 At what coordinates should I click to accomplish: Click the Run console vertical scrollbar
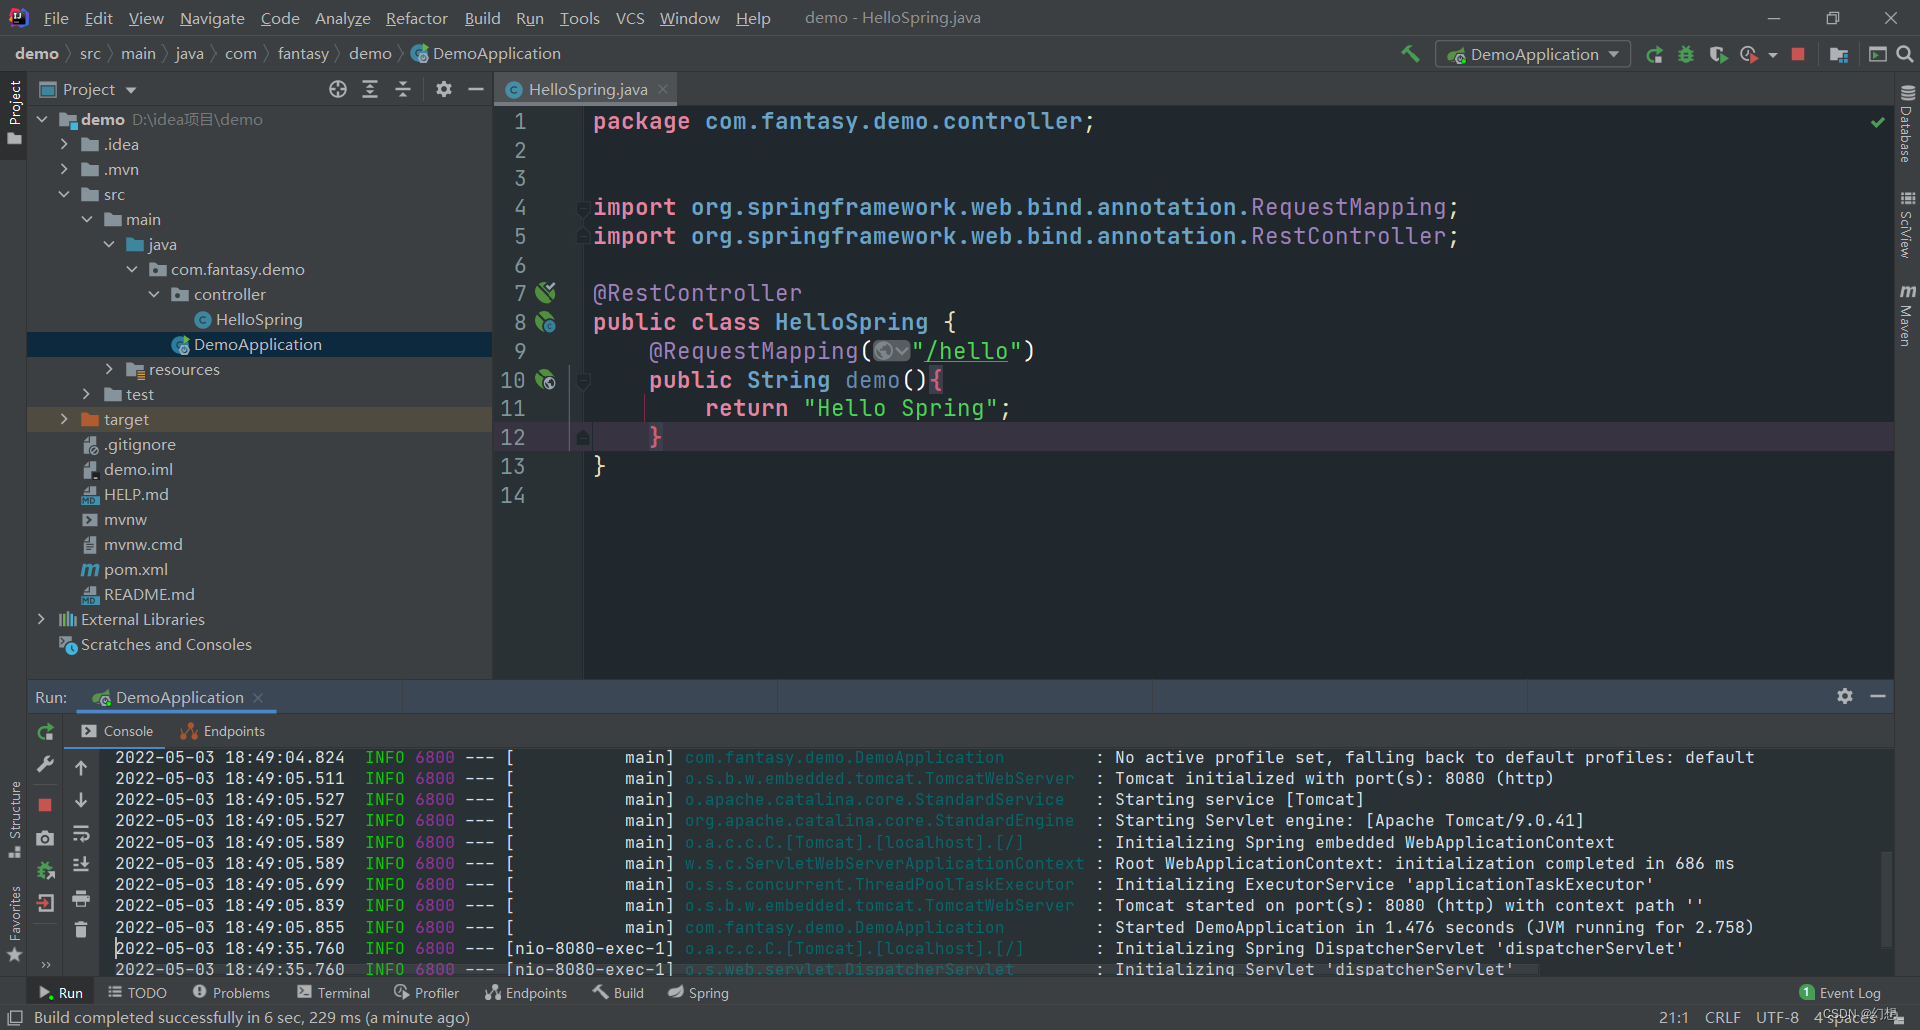[1886, 899]
